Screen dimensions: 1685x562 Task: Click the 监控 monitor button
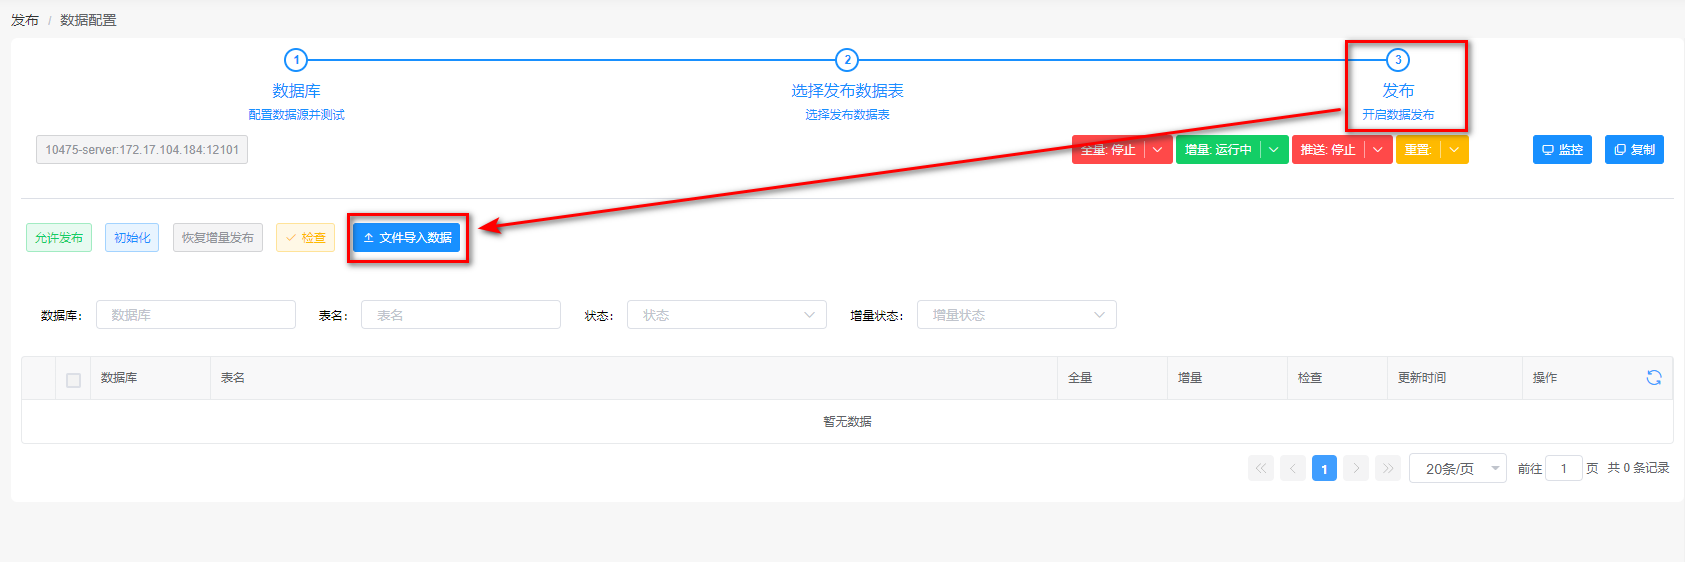pos(1561,150)
